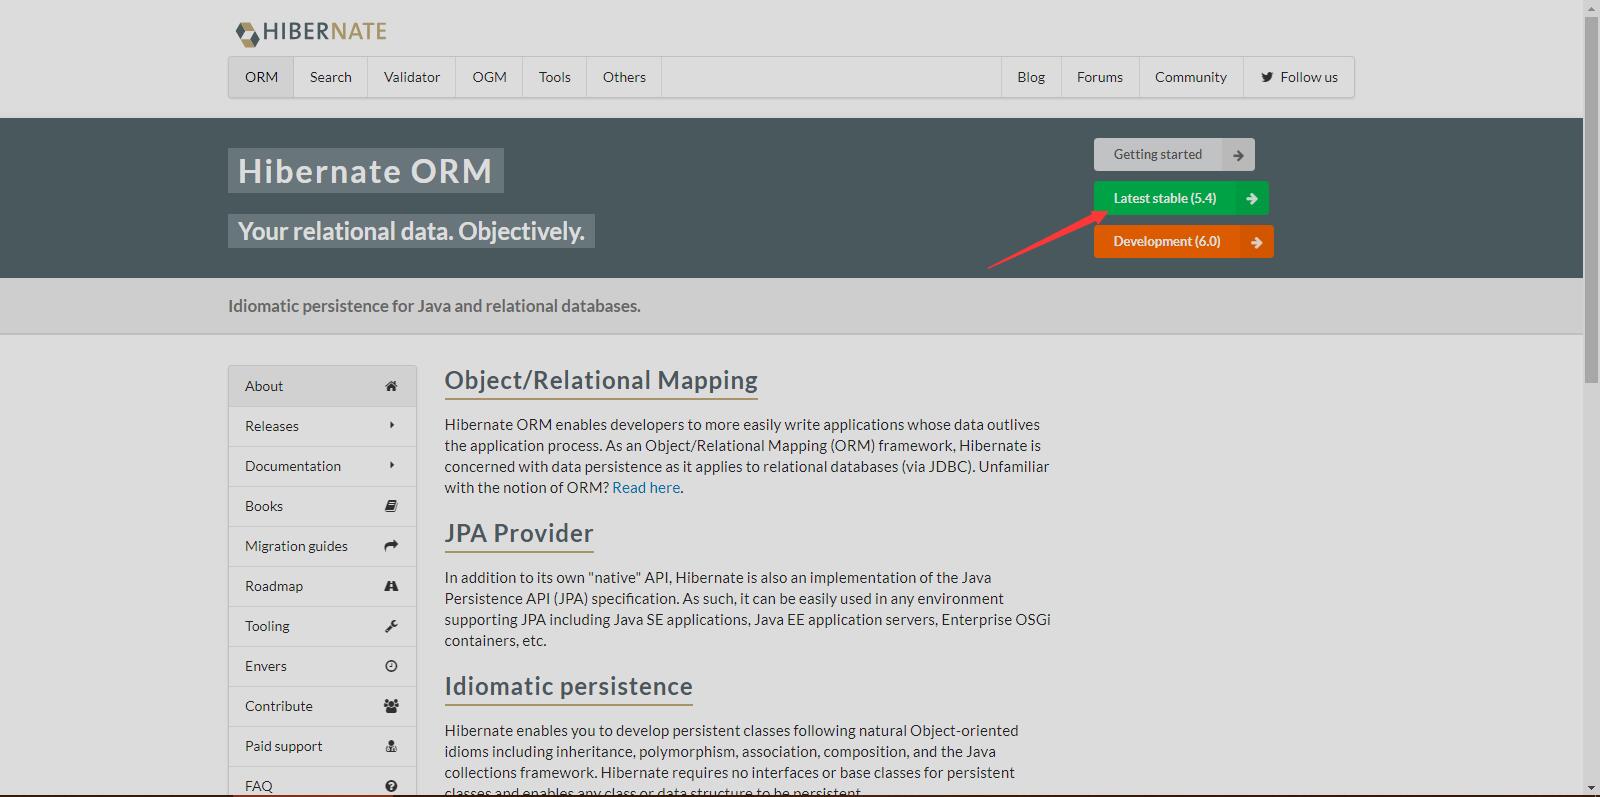Screen dimensions: 1600x797
Task: Open Development (6.0) release
Action: point(1183,242)
